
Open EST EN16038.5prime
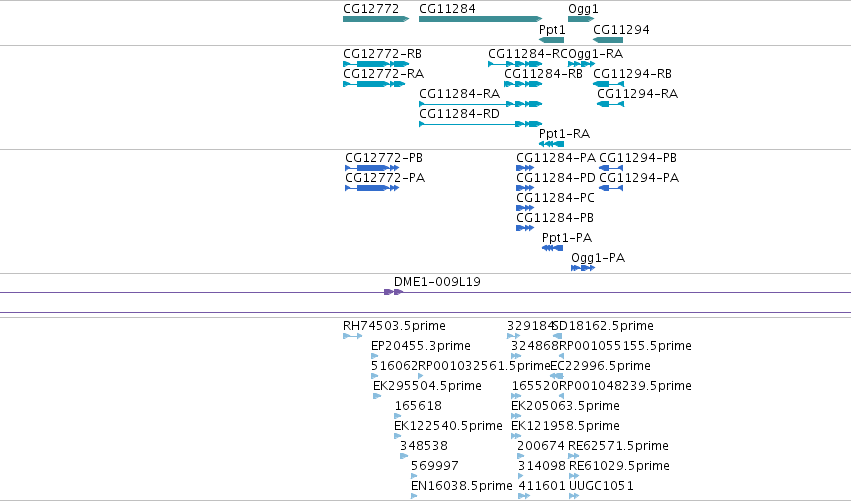pos(462,486)
